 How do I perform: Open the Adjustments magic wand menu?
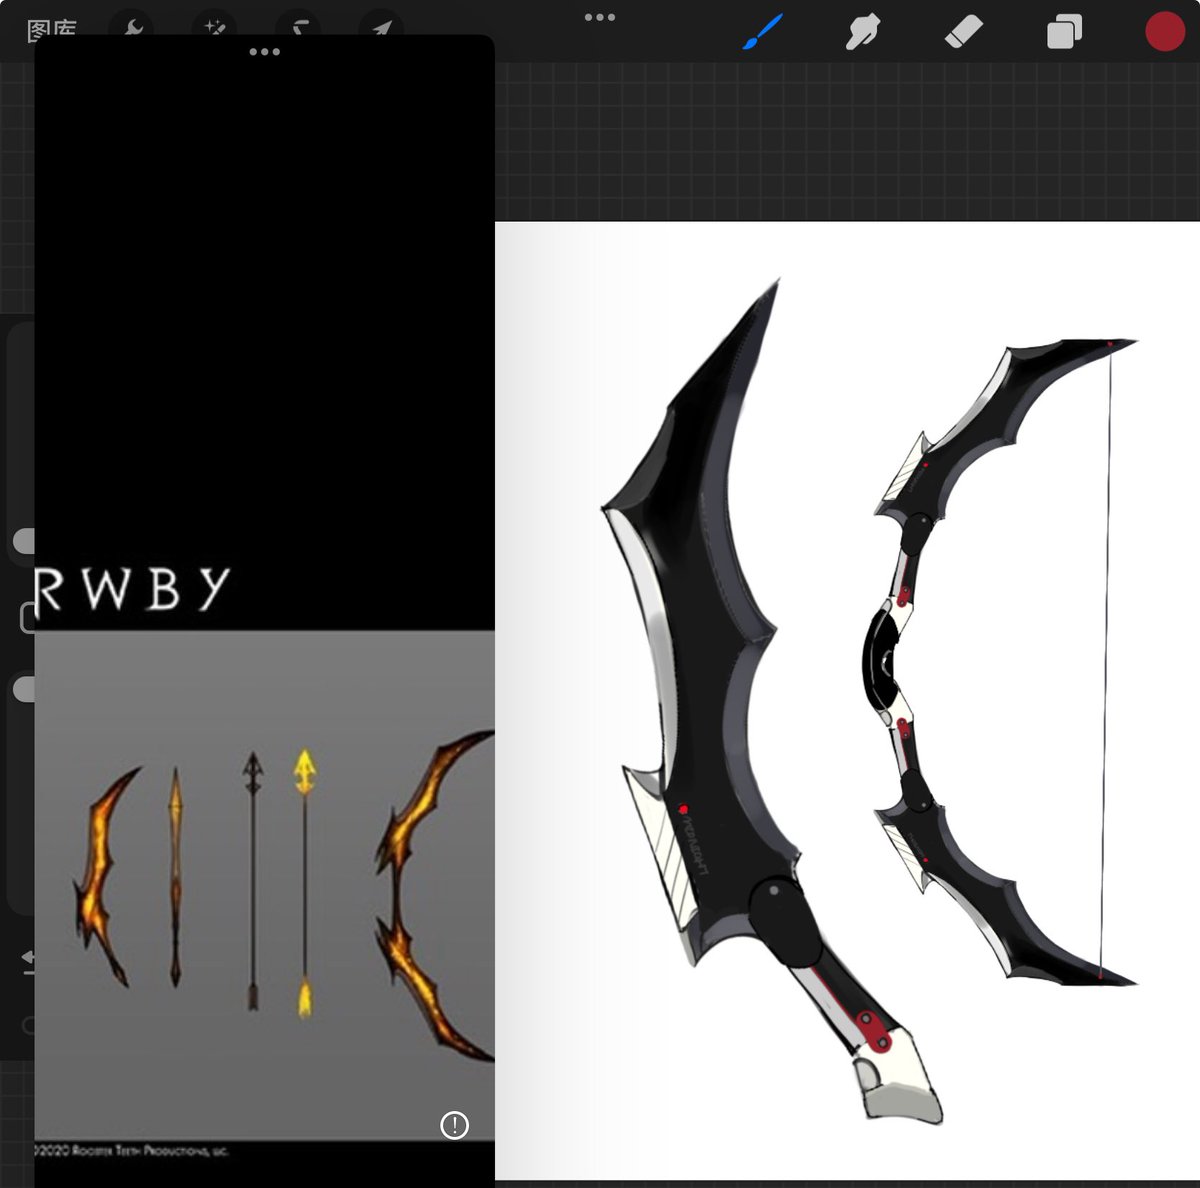(215, 30)
